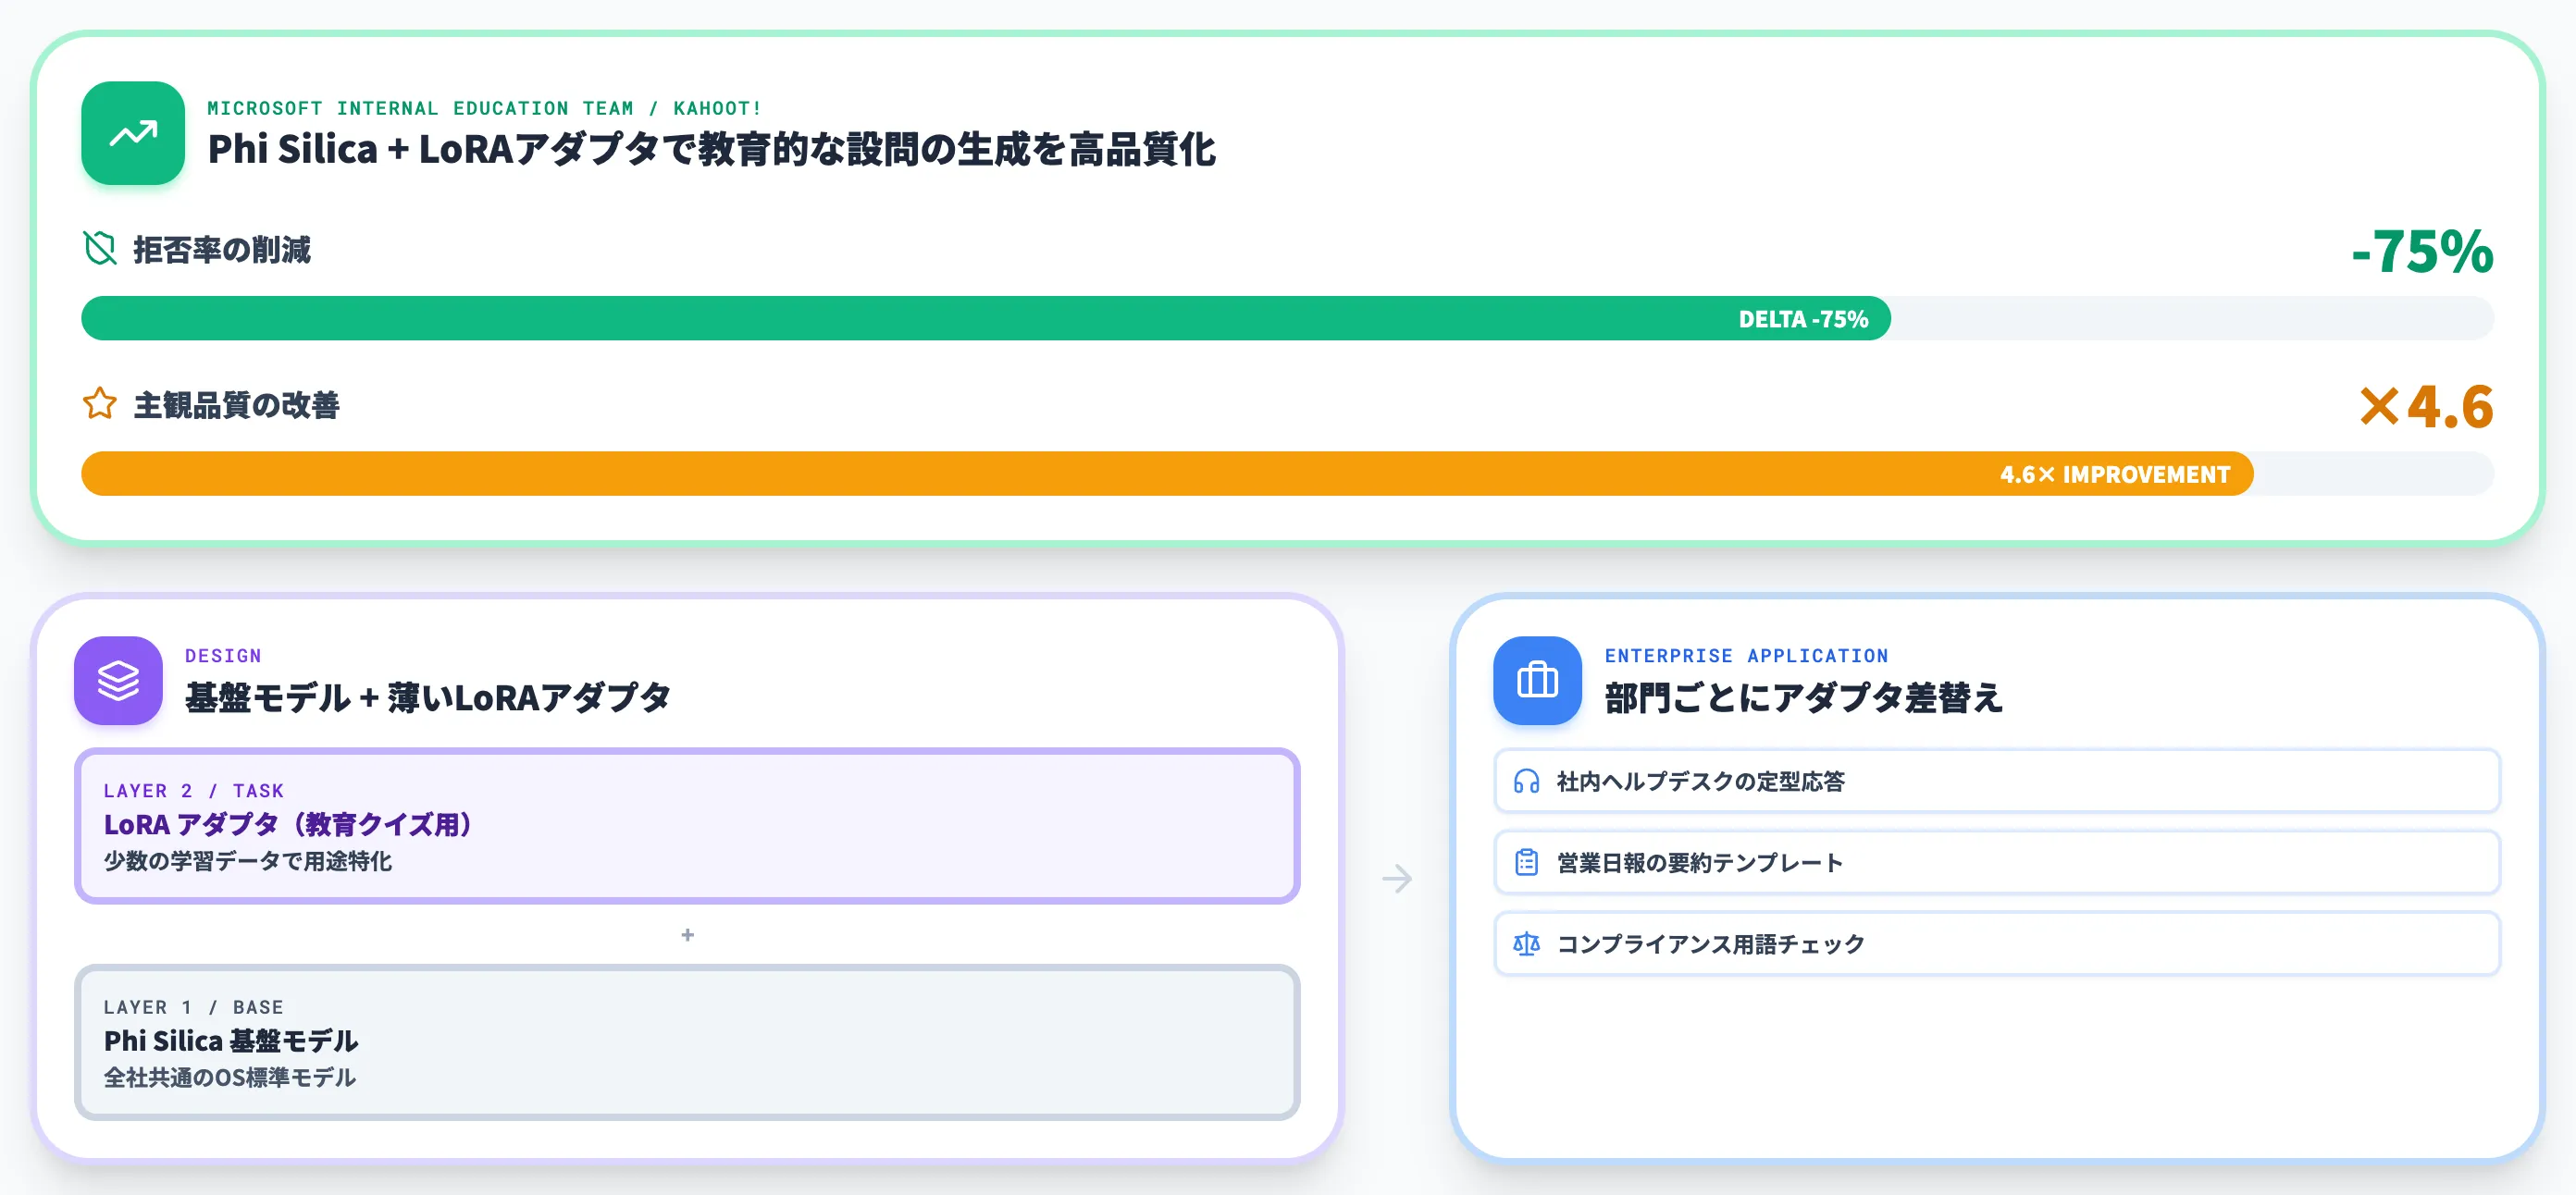The image size is (2576, 1195).
Task: Click the orange 4.6× IMPROVEMENT progress bar
Action: 1167,473
